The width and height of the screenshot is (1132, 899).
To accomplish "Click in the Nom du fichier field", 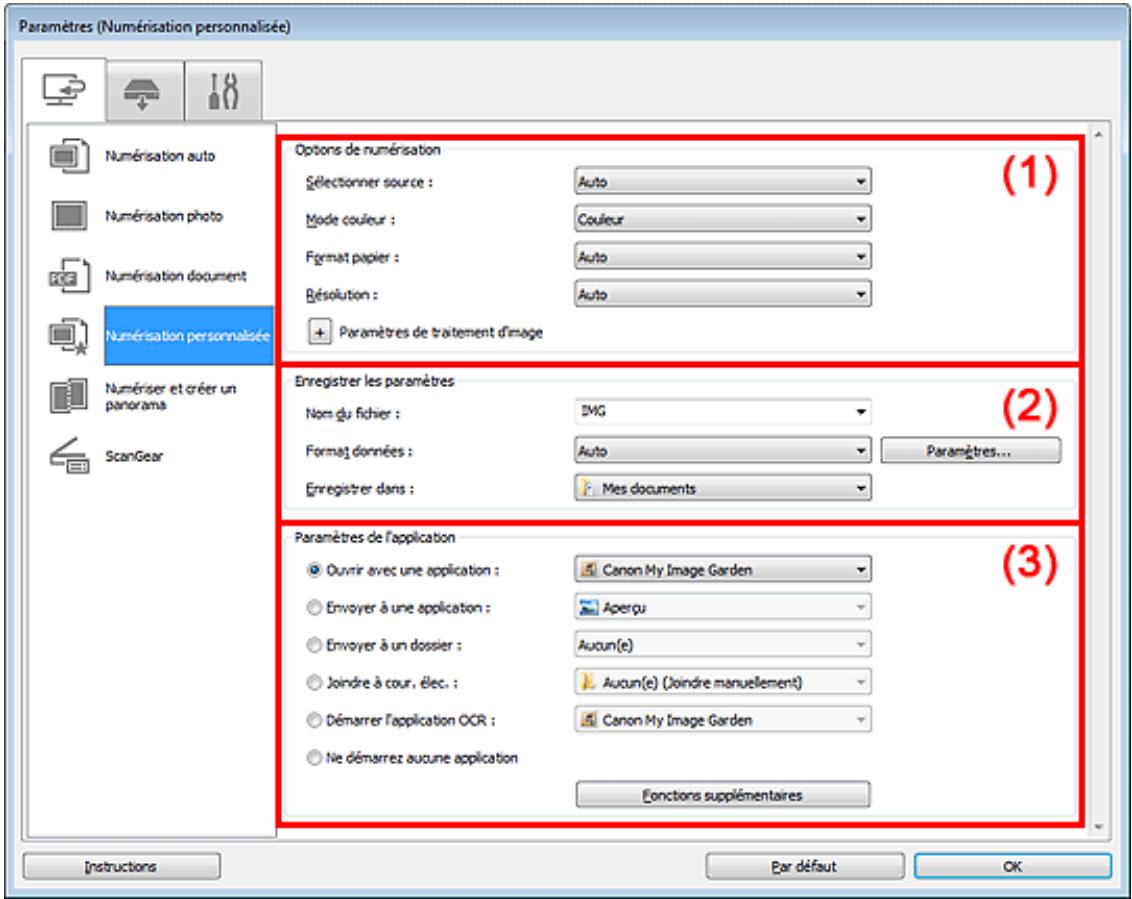I will coord(710,409).
